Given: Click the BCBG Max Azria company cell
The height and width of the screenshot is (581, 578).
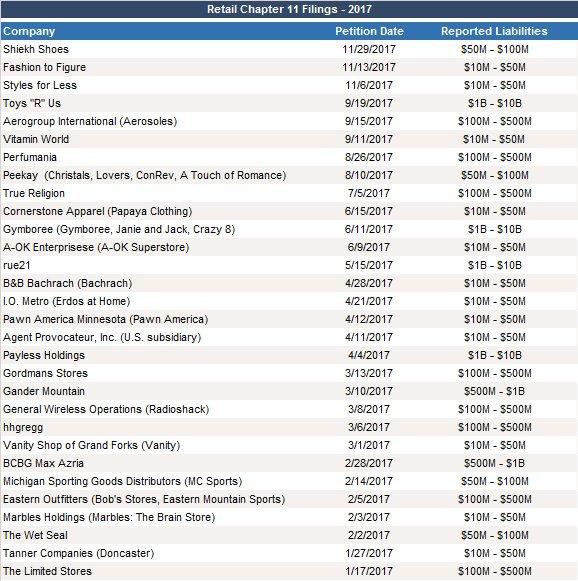Looking at the screenshot, I should pos(43,463).
